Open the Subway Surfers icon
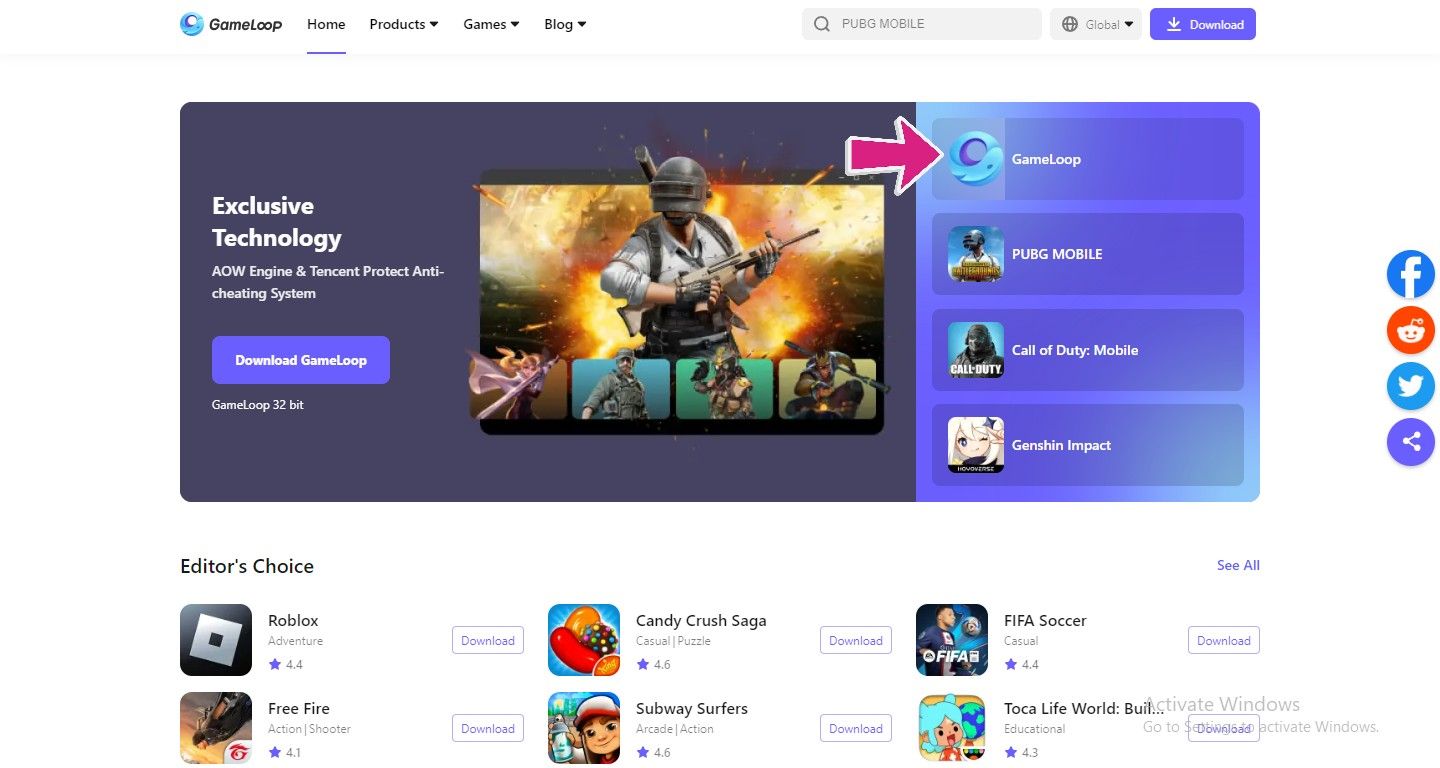The height and width of the screenshot is (768, 1440). click(584, 728)
